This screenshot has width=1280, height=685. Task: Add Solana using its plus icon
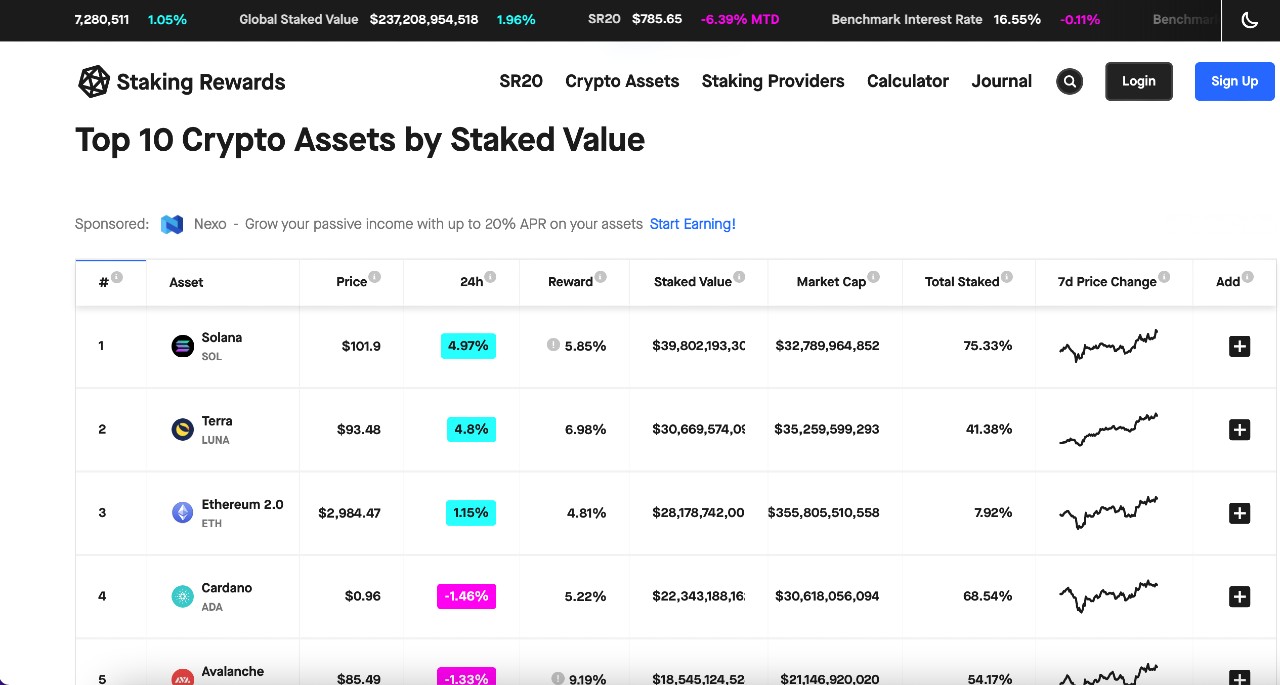point(1239,346)
